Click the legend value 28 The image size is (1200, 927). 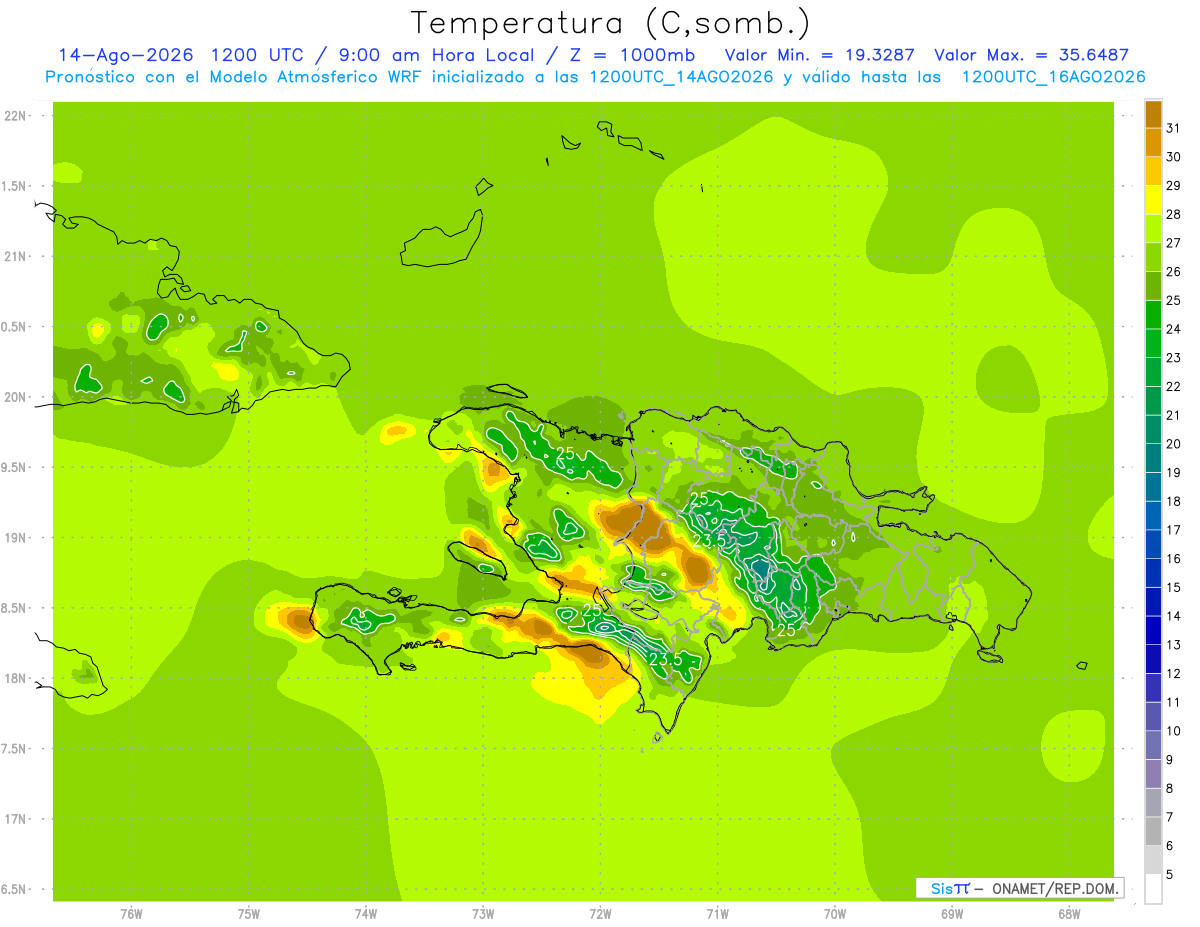pyautogui.click(x=1173, y=214)
